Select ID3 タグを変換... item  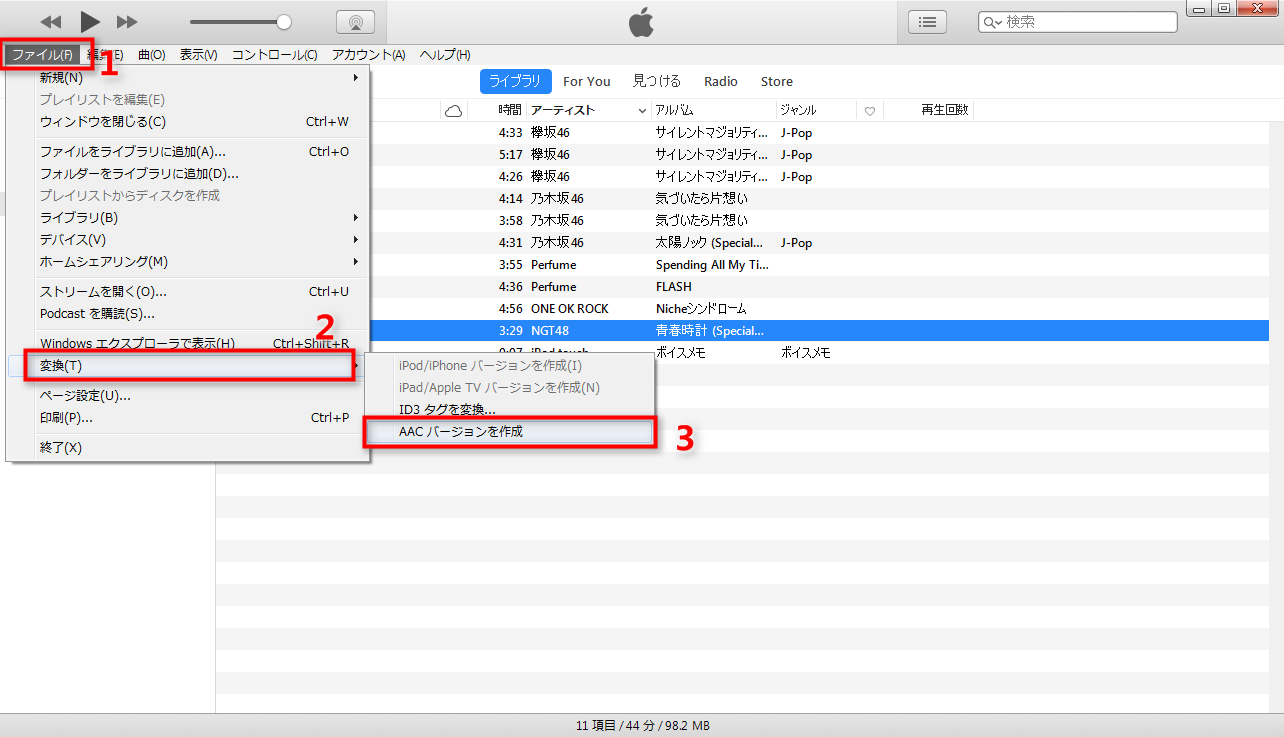[509, 410]
